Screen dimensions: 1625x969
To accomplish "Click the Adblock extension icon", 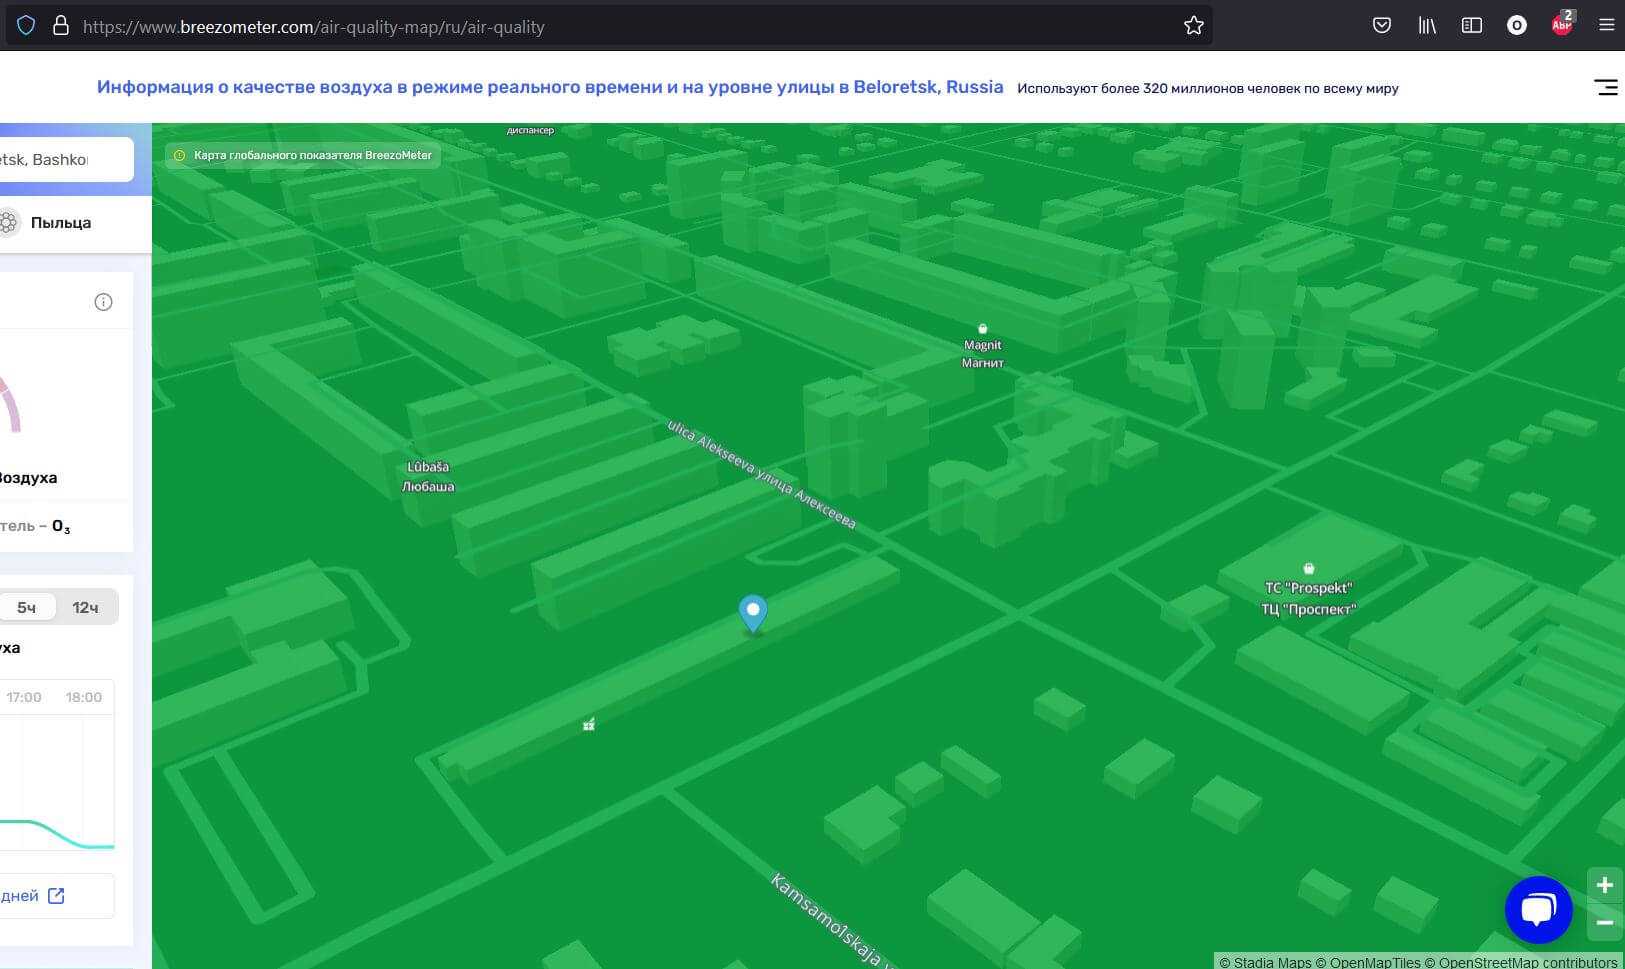I will tap(1562, 26).
